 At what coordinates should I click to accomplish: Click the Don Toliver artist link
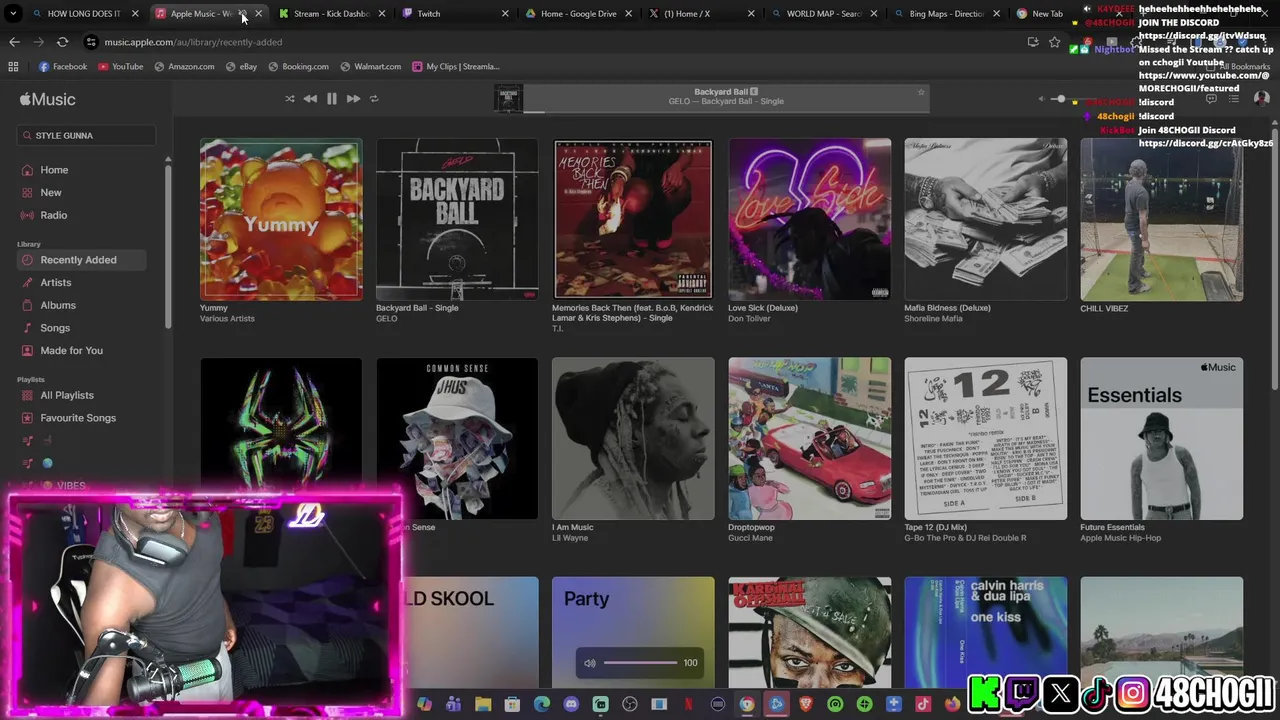(749, 319)
